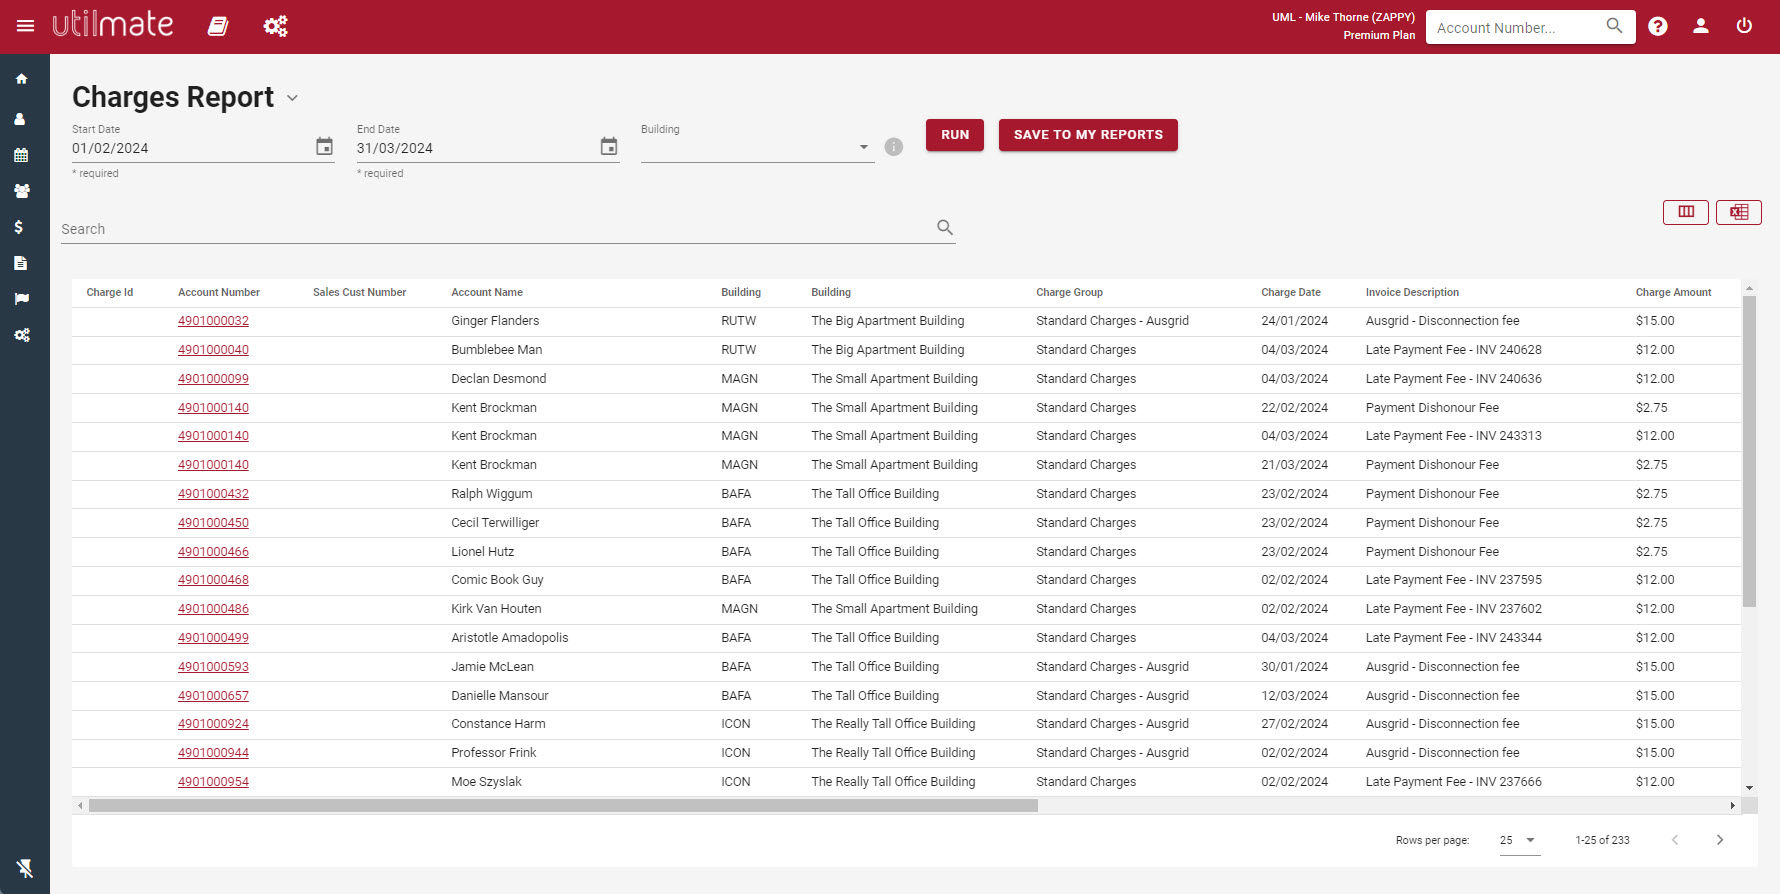Open the user profile icon
Screen dimensions: 1780x894
(1701, 27)
